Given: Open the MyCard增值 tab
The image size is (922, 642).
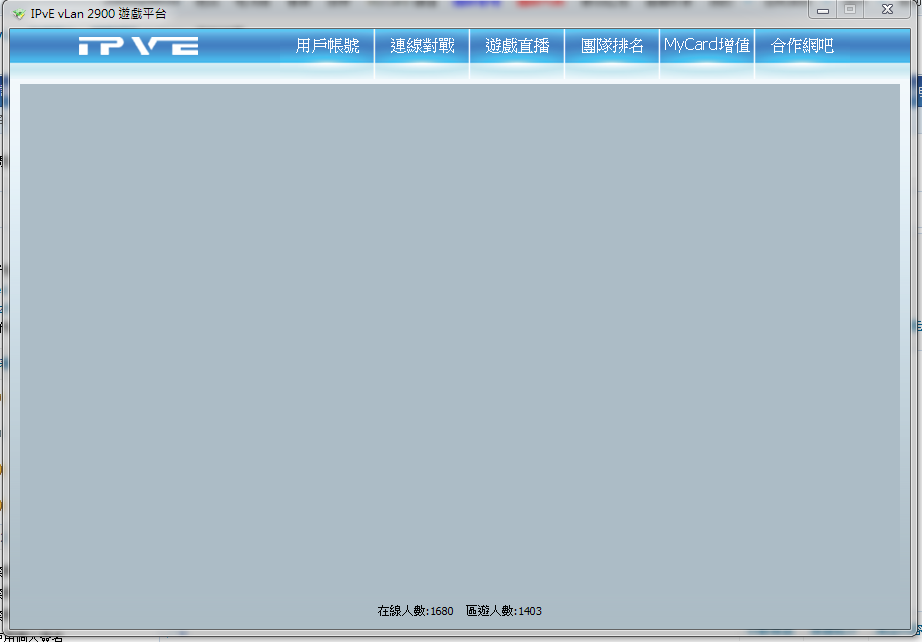Looking at the screenshot, I should tap(707, 46).
